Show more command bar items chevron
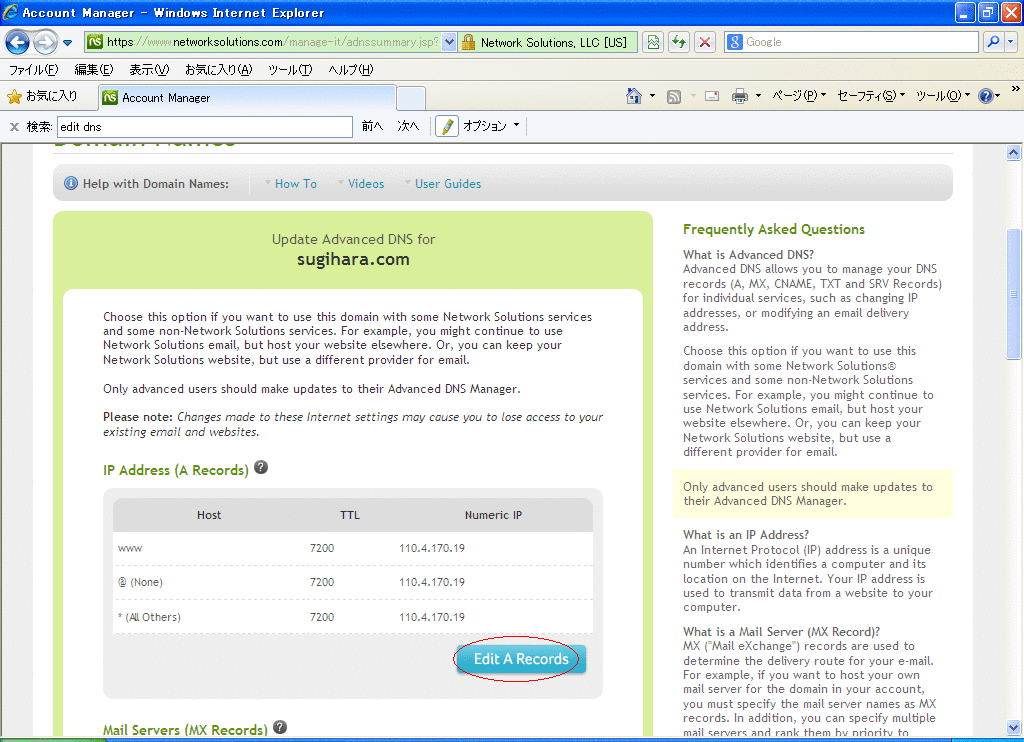 [x=1016, y=89]
